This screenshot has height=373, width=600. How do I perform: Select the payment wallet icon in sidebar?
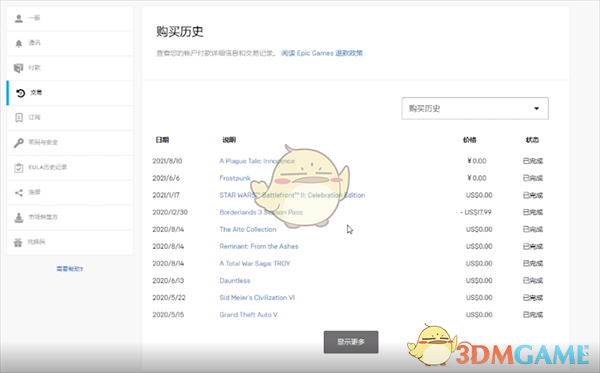click(x=18, y=68)
